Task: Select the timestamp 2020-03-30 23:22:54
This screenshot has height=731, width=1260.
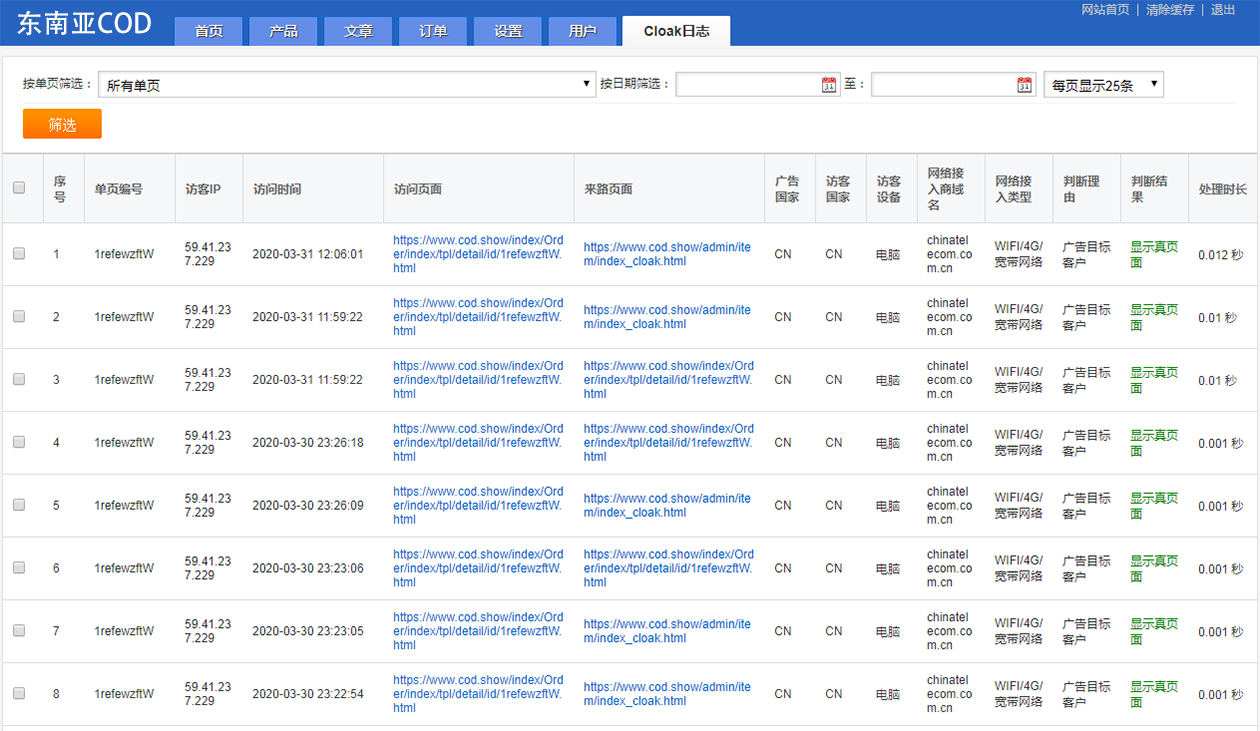Action: click(308, 694)
